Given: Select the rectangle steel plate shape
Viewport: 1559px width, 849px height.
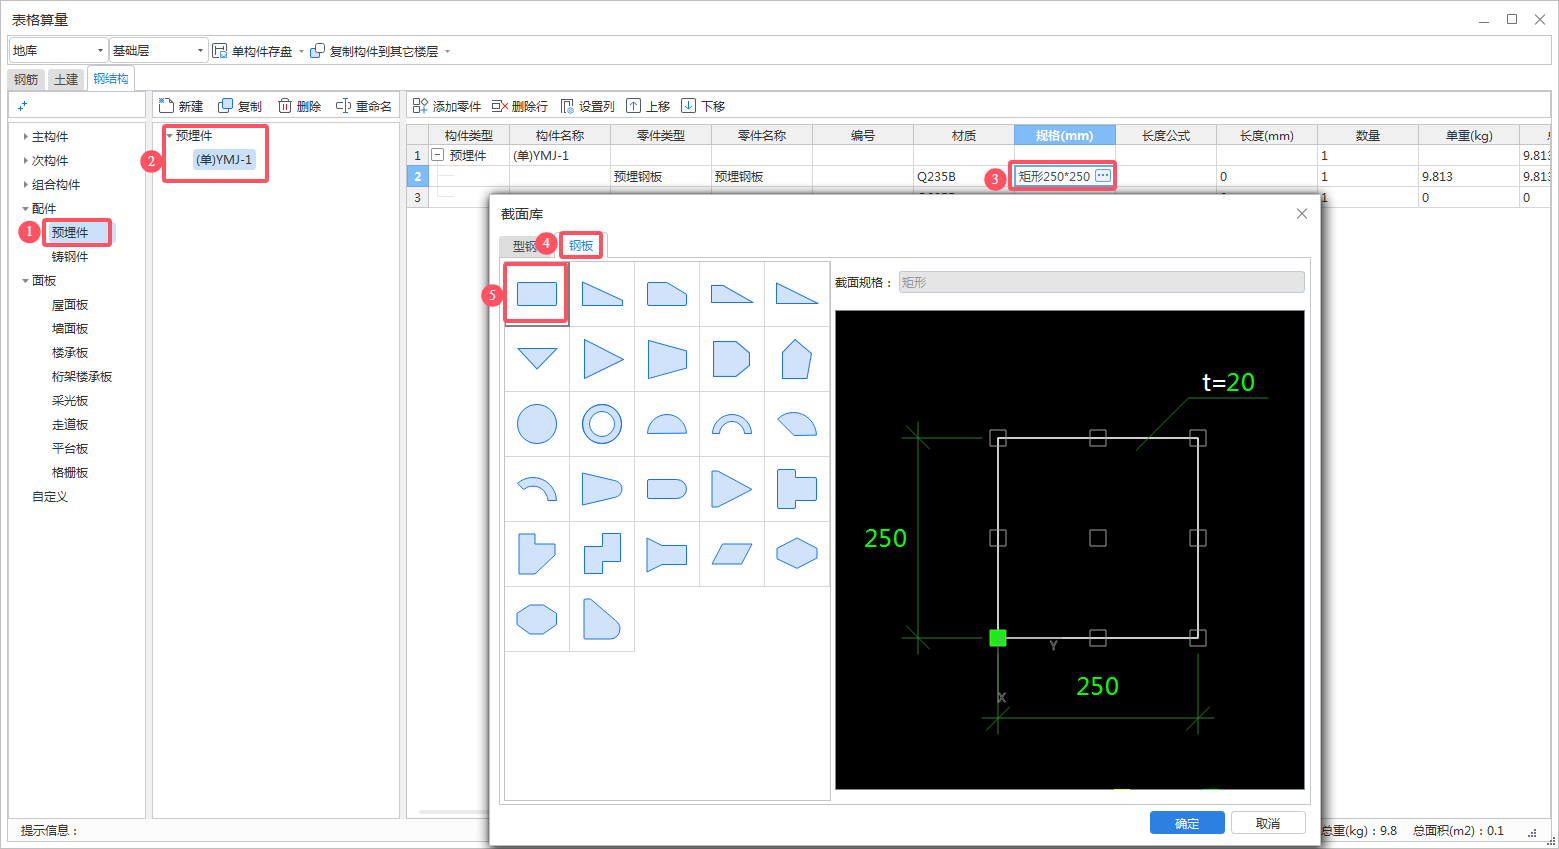Looking at the screenshot, I should [537, 294].
